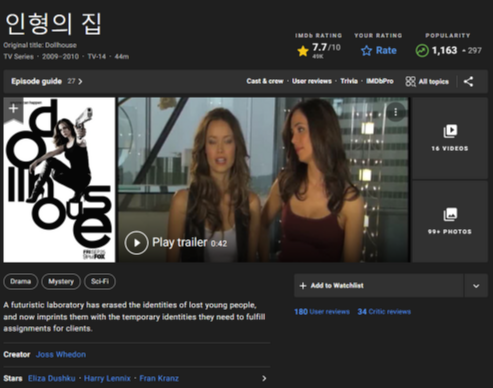Expand the watchlist options dropdown arrow
Image resolution: width=493 pixels, height=388 pixels.
click(476, 286)
